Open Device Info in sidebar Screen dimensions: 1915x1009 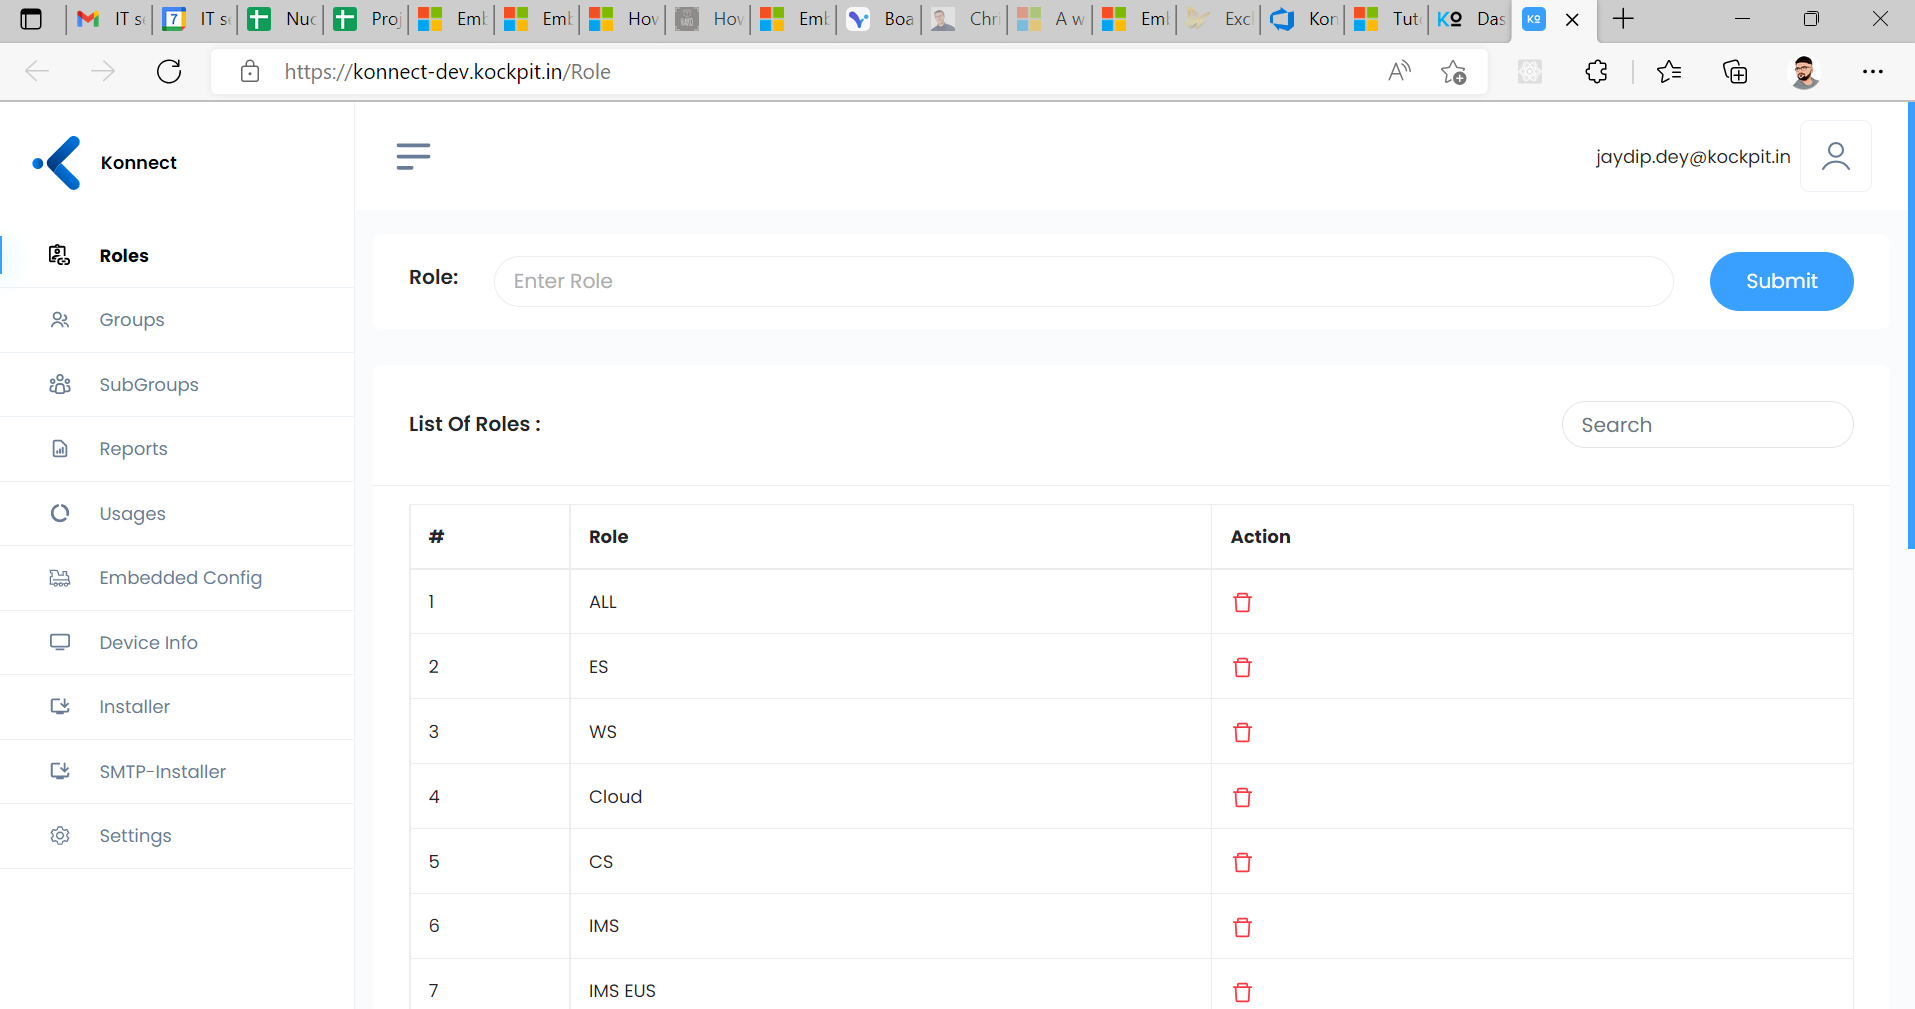pyautogui.click(x=177, y=642)
